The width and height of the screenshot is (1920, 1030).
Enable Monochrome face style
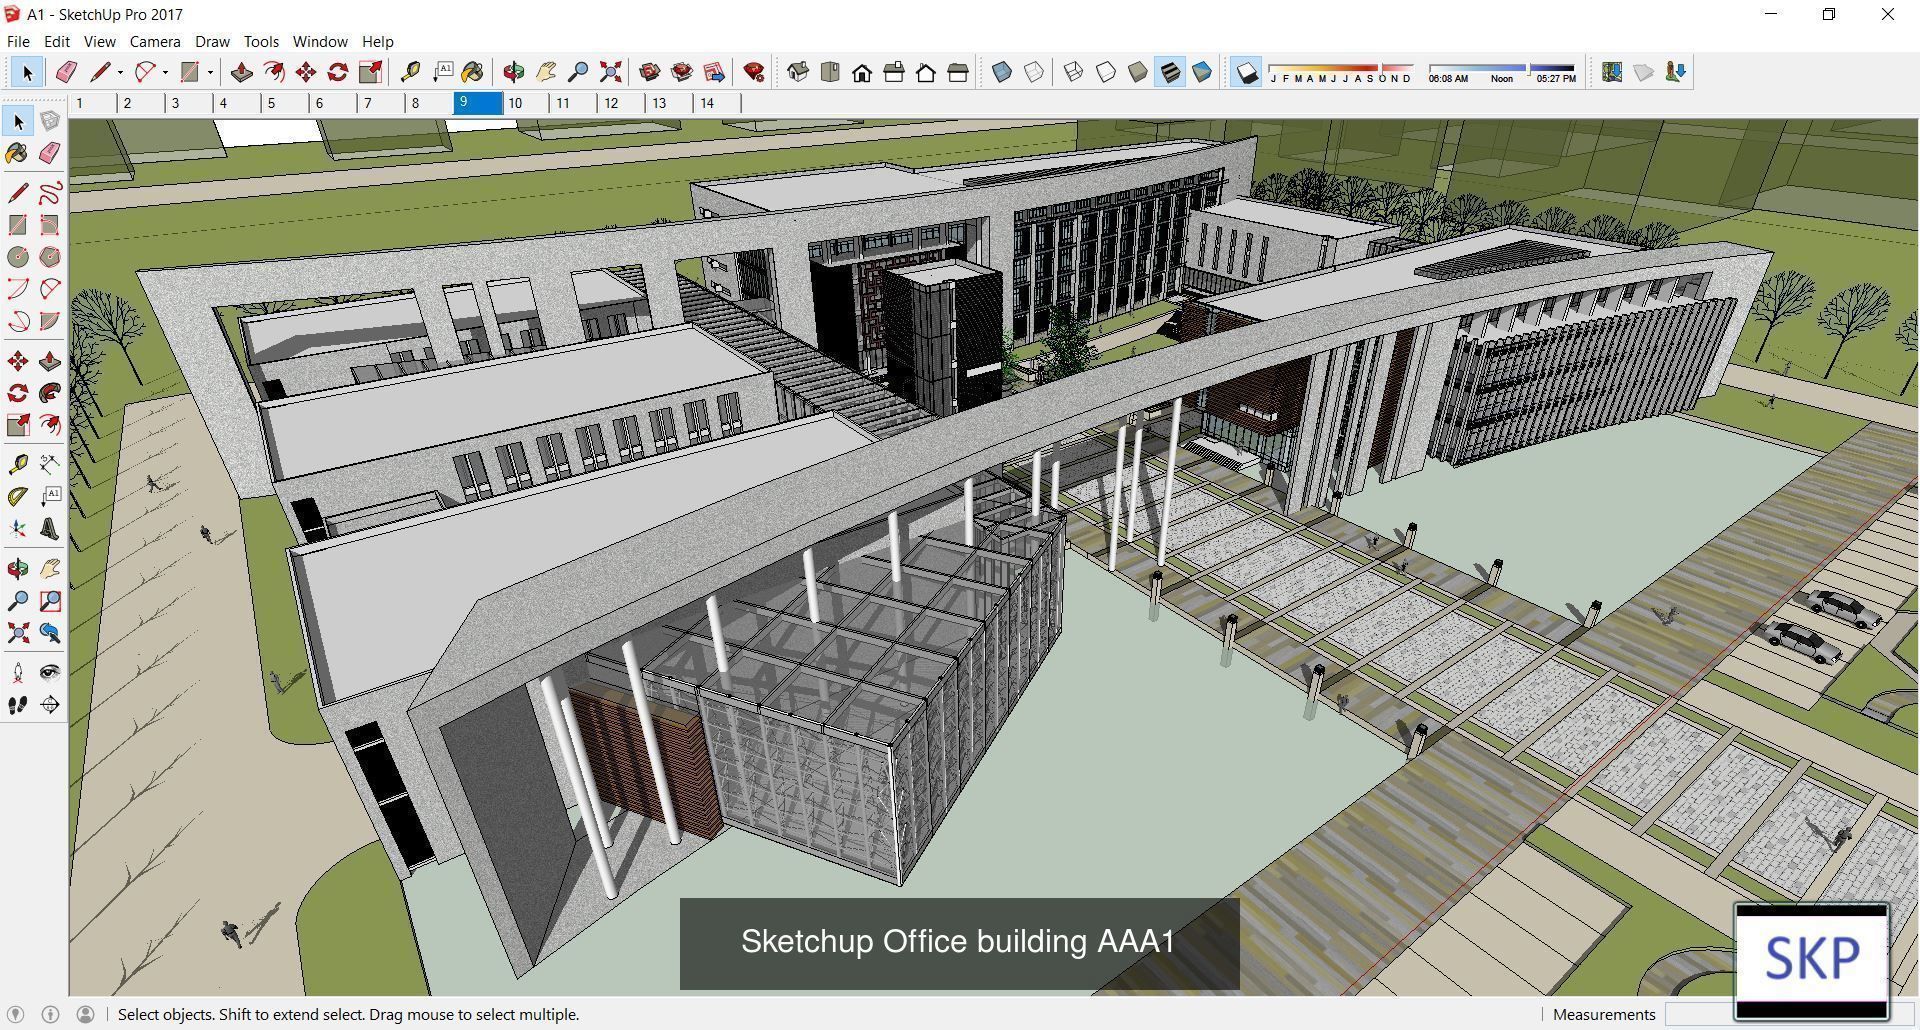coord(1202,72)
